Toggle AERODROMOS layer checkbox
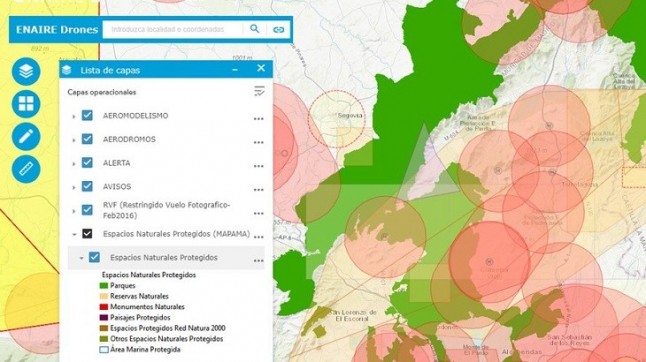The width and height of the screenshot is (646, 362). pos(87,139)
